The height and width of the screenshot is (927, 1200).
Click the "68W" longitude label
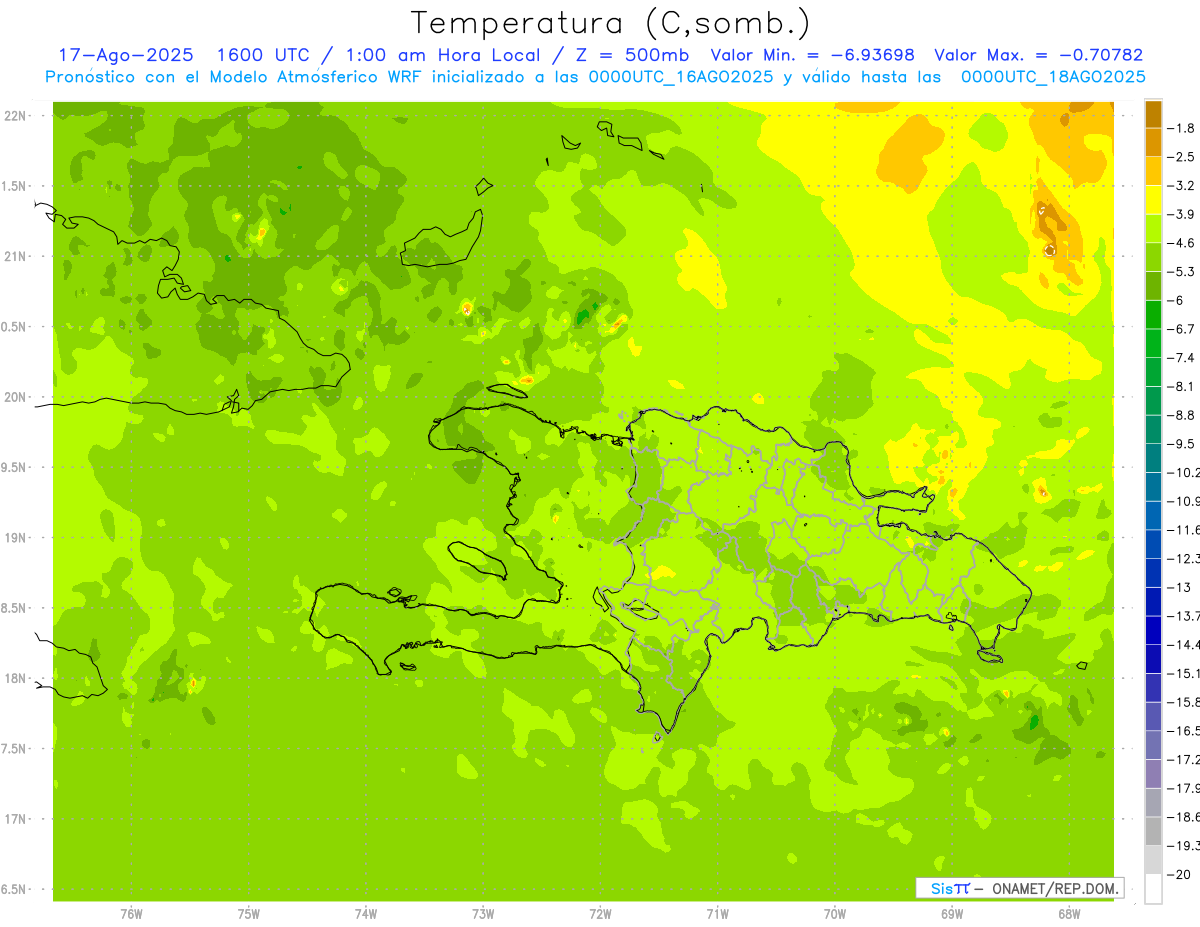pos(1069,915)
